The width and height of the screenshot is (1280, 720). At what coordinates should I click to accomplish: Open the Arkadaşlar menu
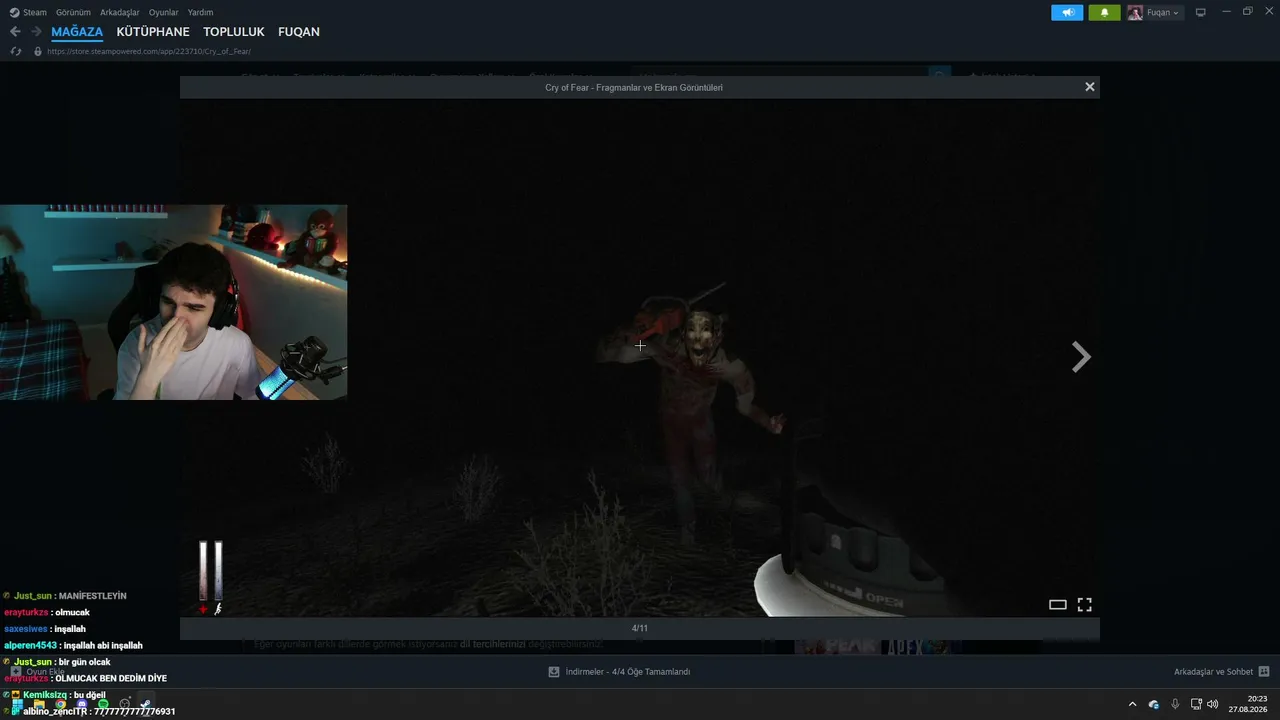click(120, 13)
